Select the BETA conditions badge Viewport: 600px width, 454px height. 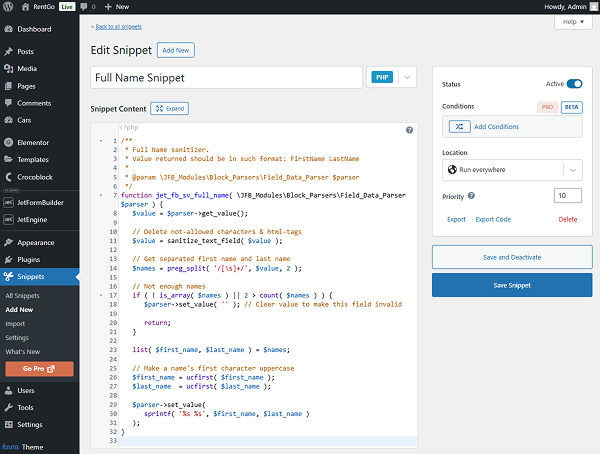(571, 106)
